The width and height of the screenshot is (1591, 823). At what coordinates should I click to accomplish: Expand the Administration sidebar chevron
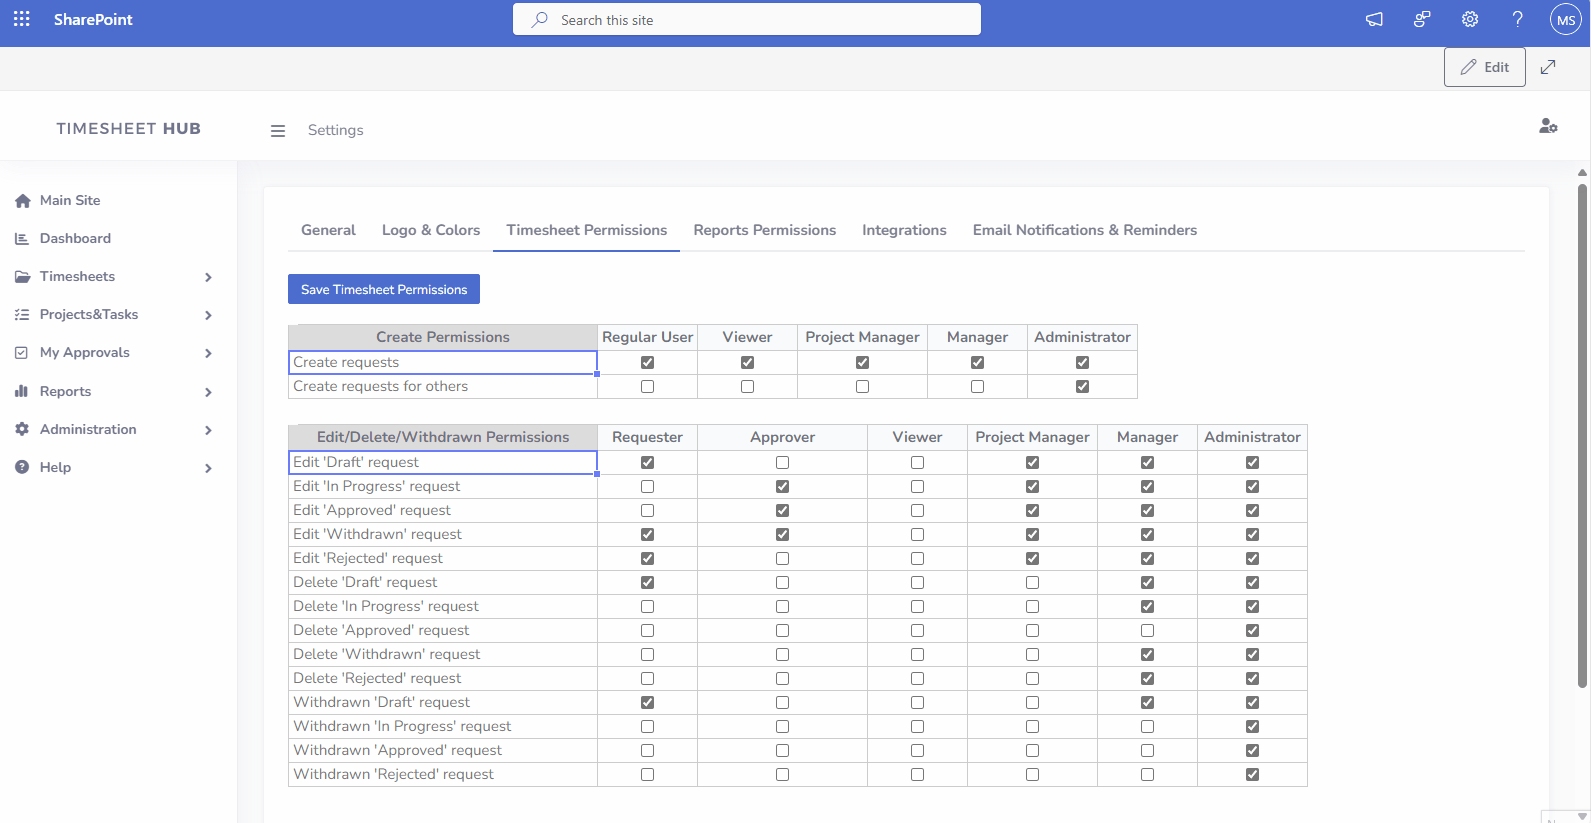208,430
